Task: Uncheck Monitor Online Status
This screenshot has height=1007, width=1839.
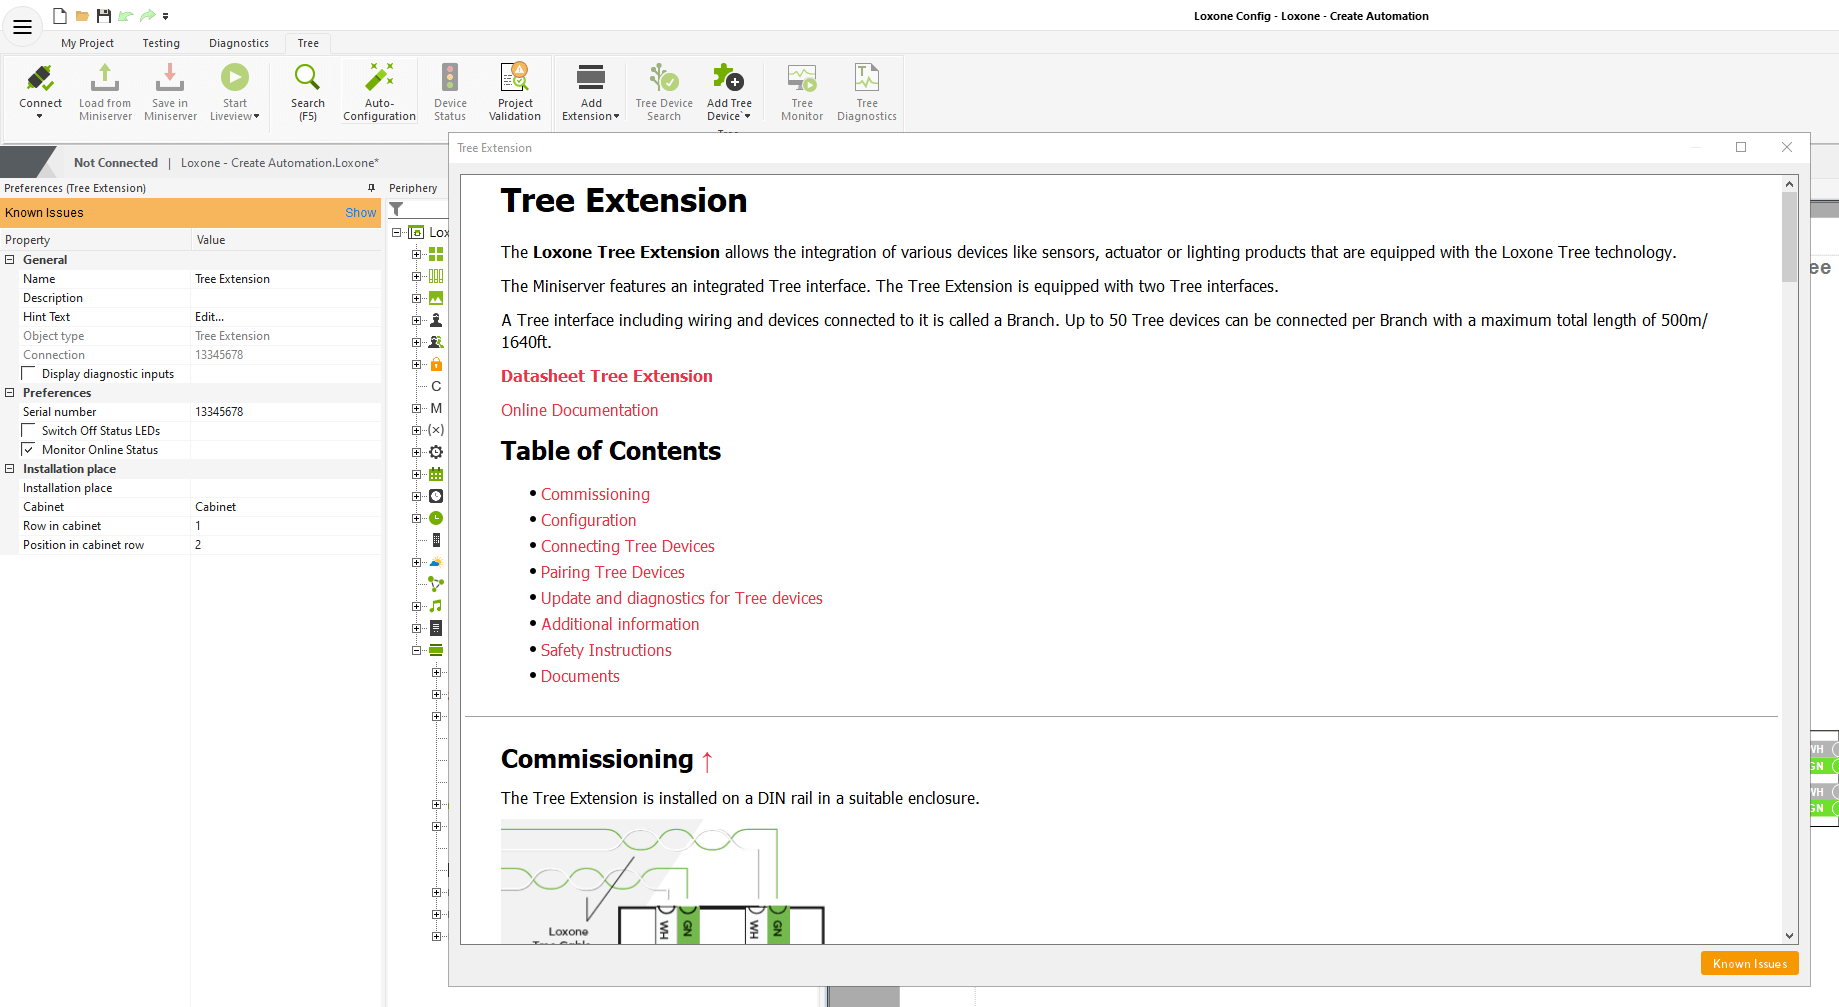Action: point(29,450)
